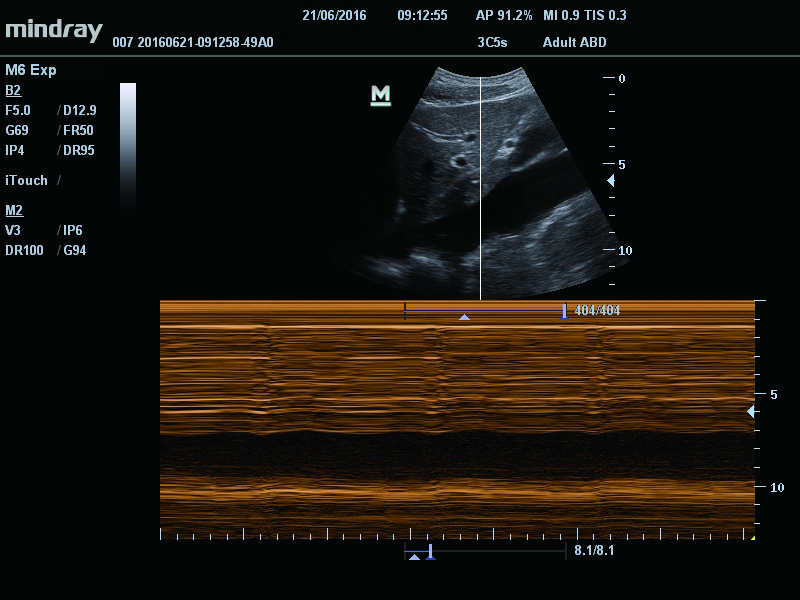The width and height of the screenshot is (800, 600).
Task: Click the cine frame slider triangle marker
Action: click(464, 317)
